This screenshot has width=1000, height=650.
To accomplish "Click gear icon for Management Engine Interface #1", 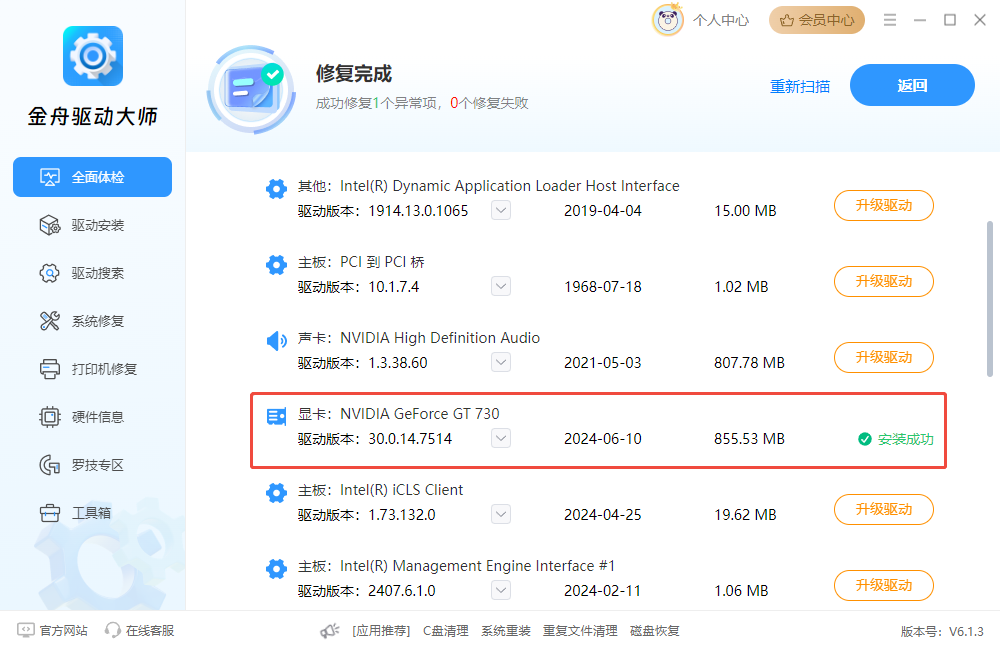I will coord(276,568).
